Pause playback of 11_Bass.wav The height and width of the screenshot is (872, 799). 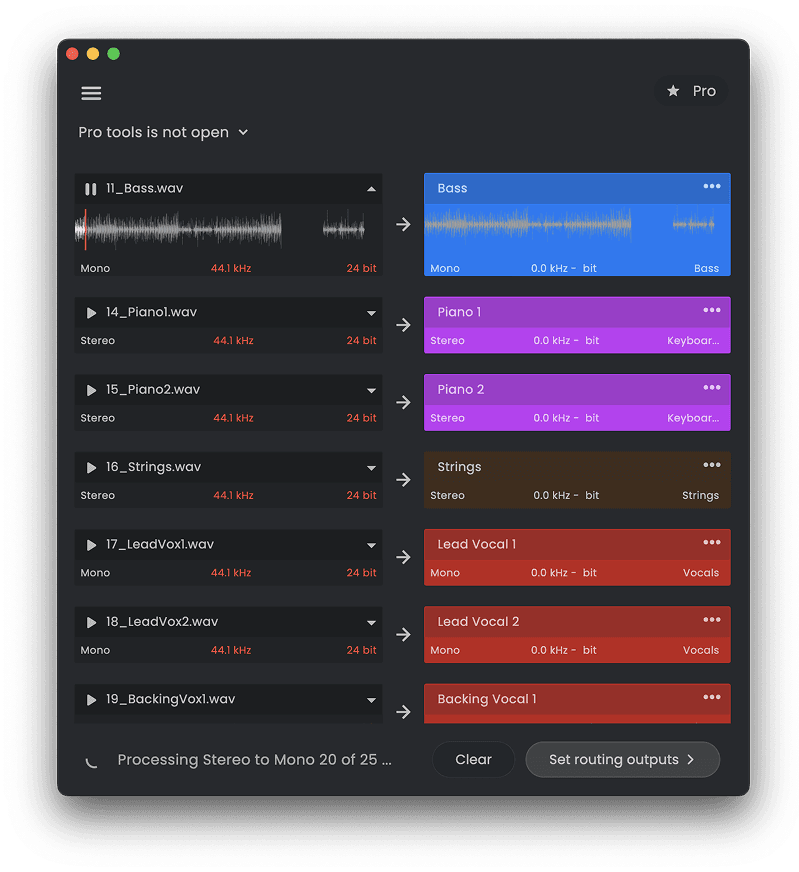point(91,189)
